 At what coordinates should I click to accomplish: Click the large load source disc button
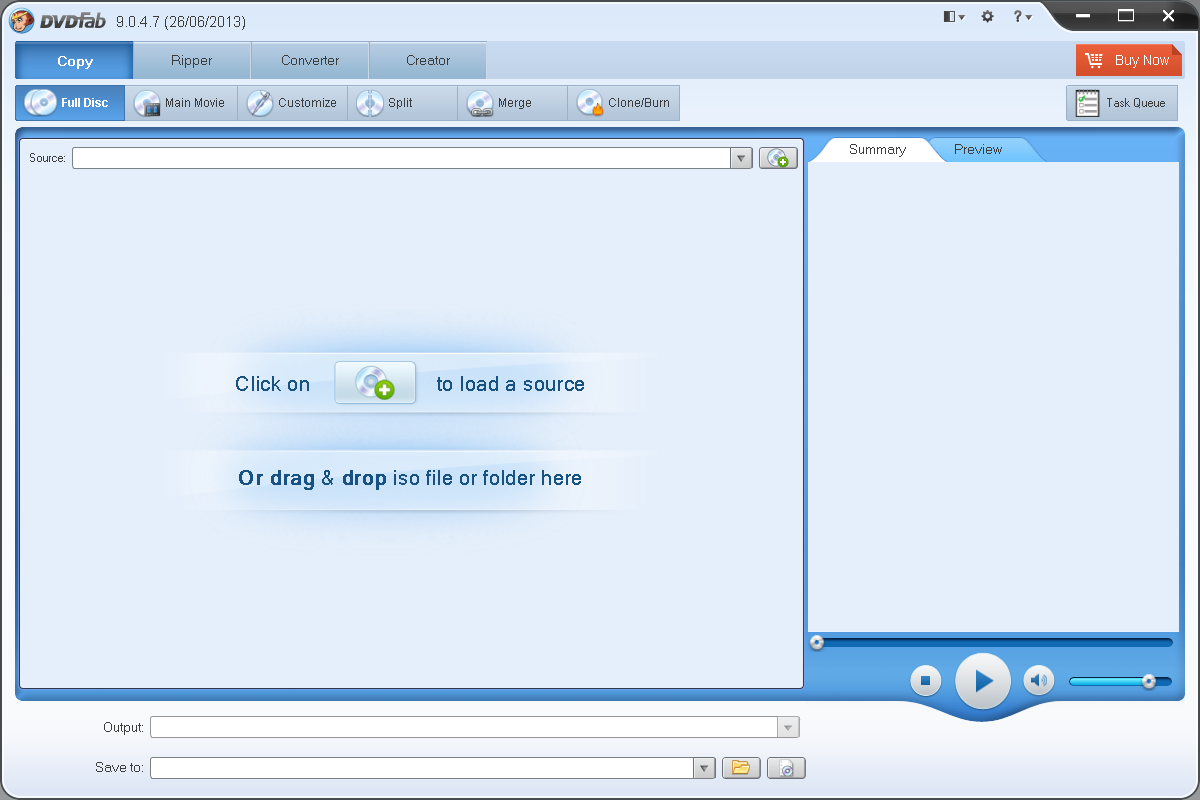pyautogui.click(x=375, y=383)
